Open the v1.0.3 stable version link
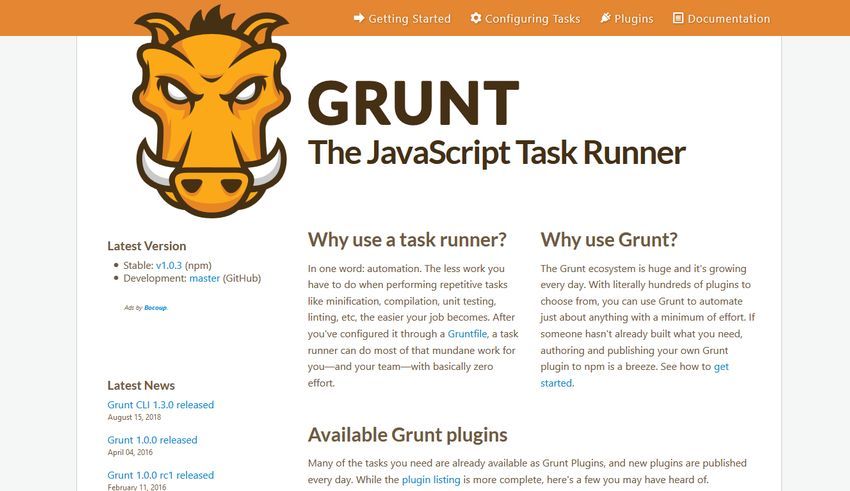This screenshot has height=491, width=850. tap(169, 266)
